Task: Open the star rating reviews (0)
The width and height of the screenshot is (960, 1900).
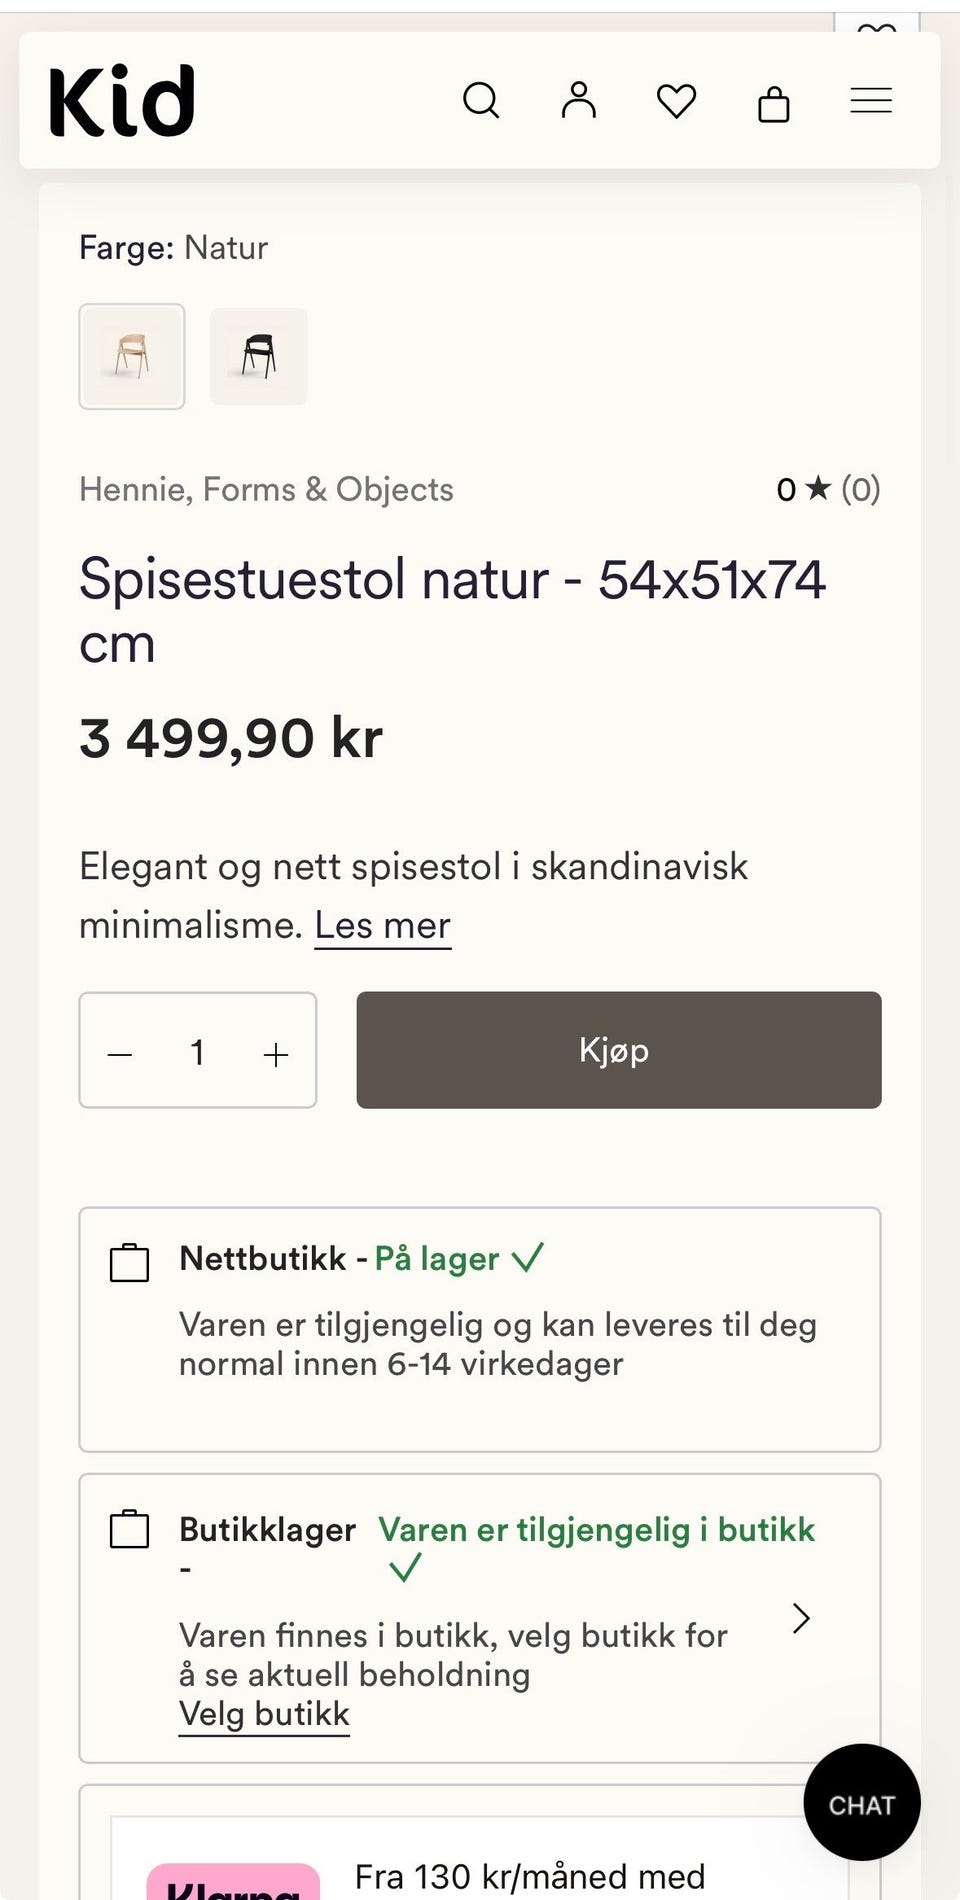Action: [829, 489]
